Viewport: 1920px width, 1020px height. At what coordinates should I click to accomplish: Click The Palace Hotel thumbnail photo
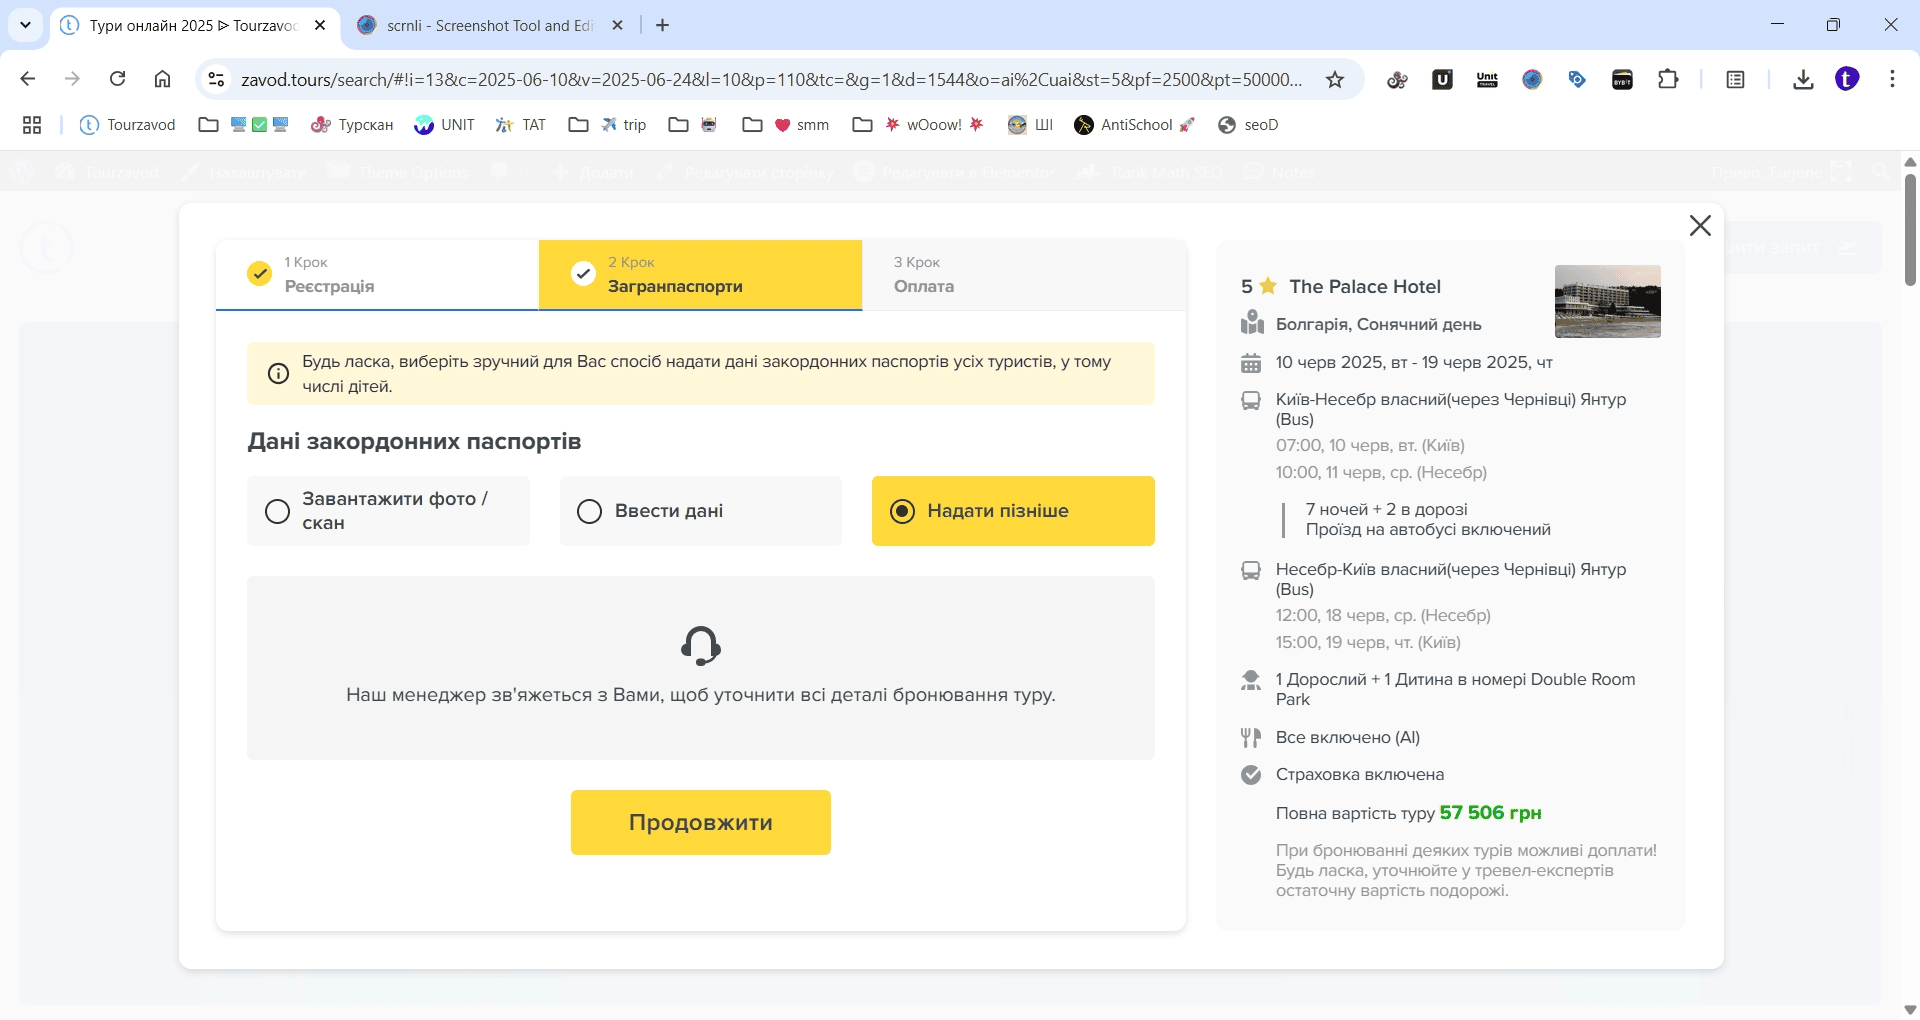[1607, 301]
